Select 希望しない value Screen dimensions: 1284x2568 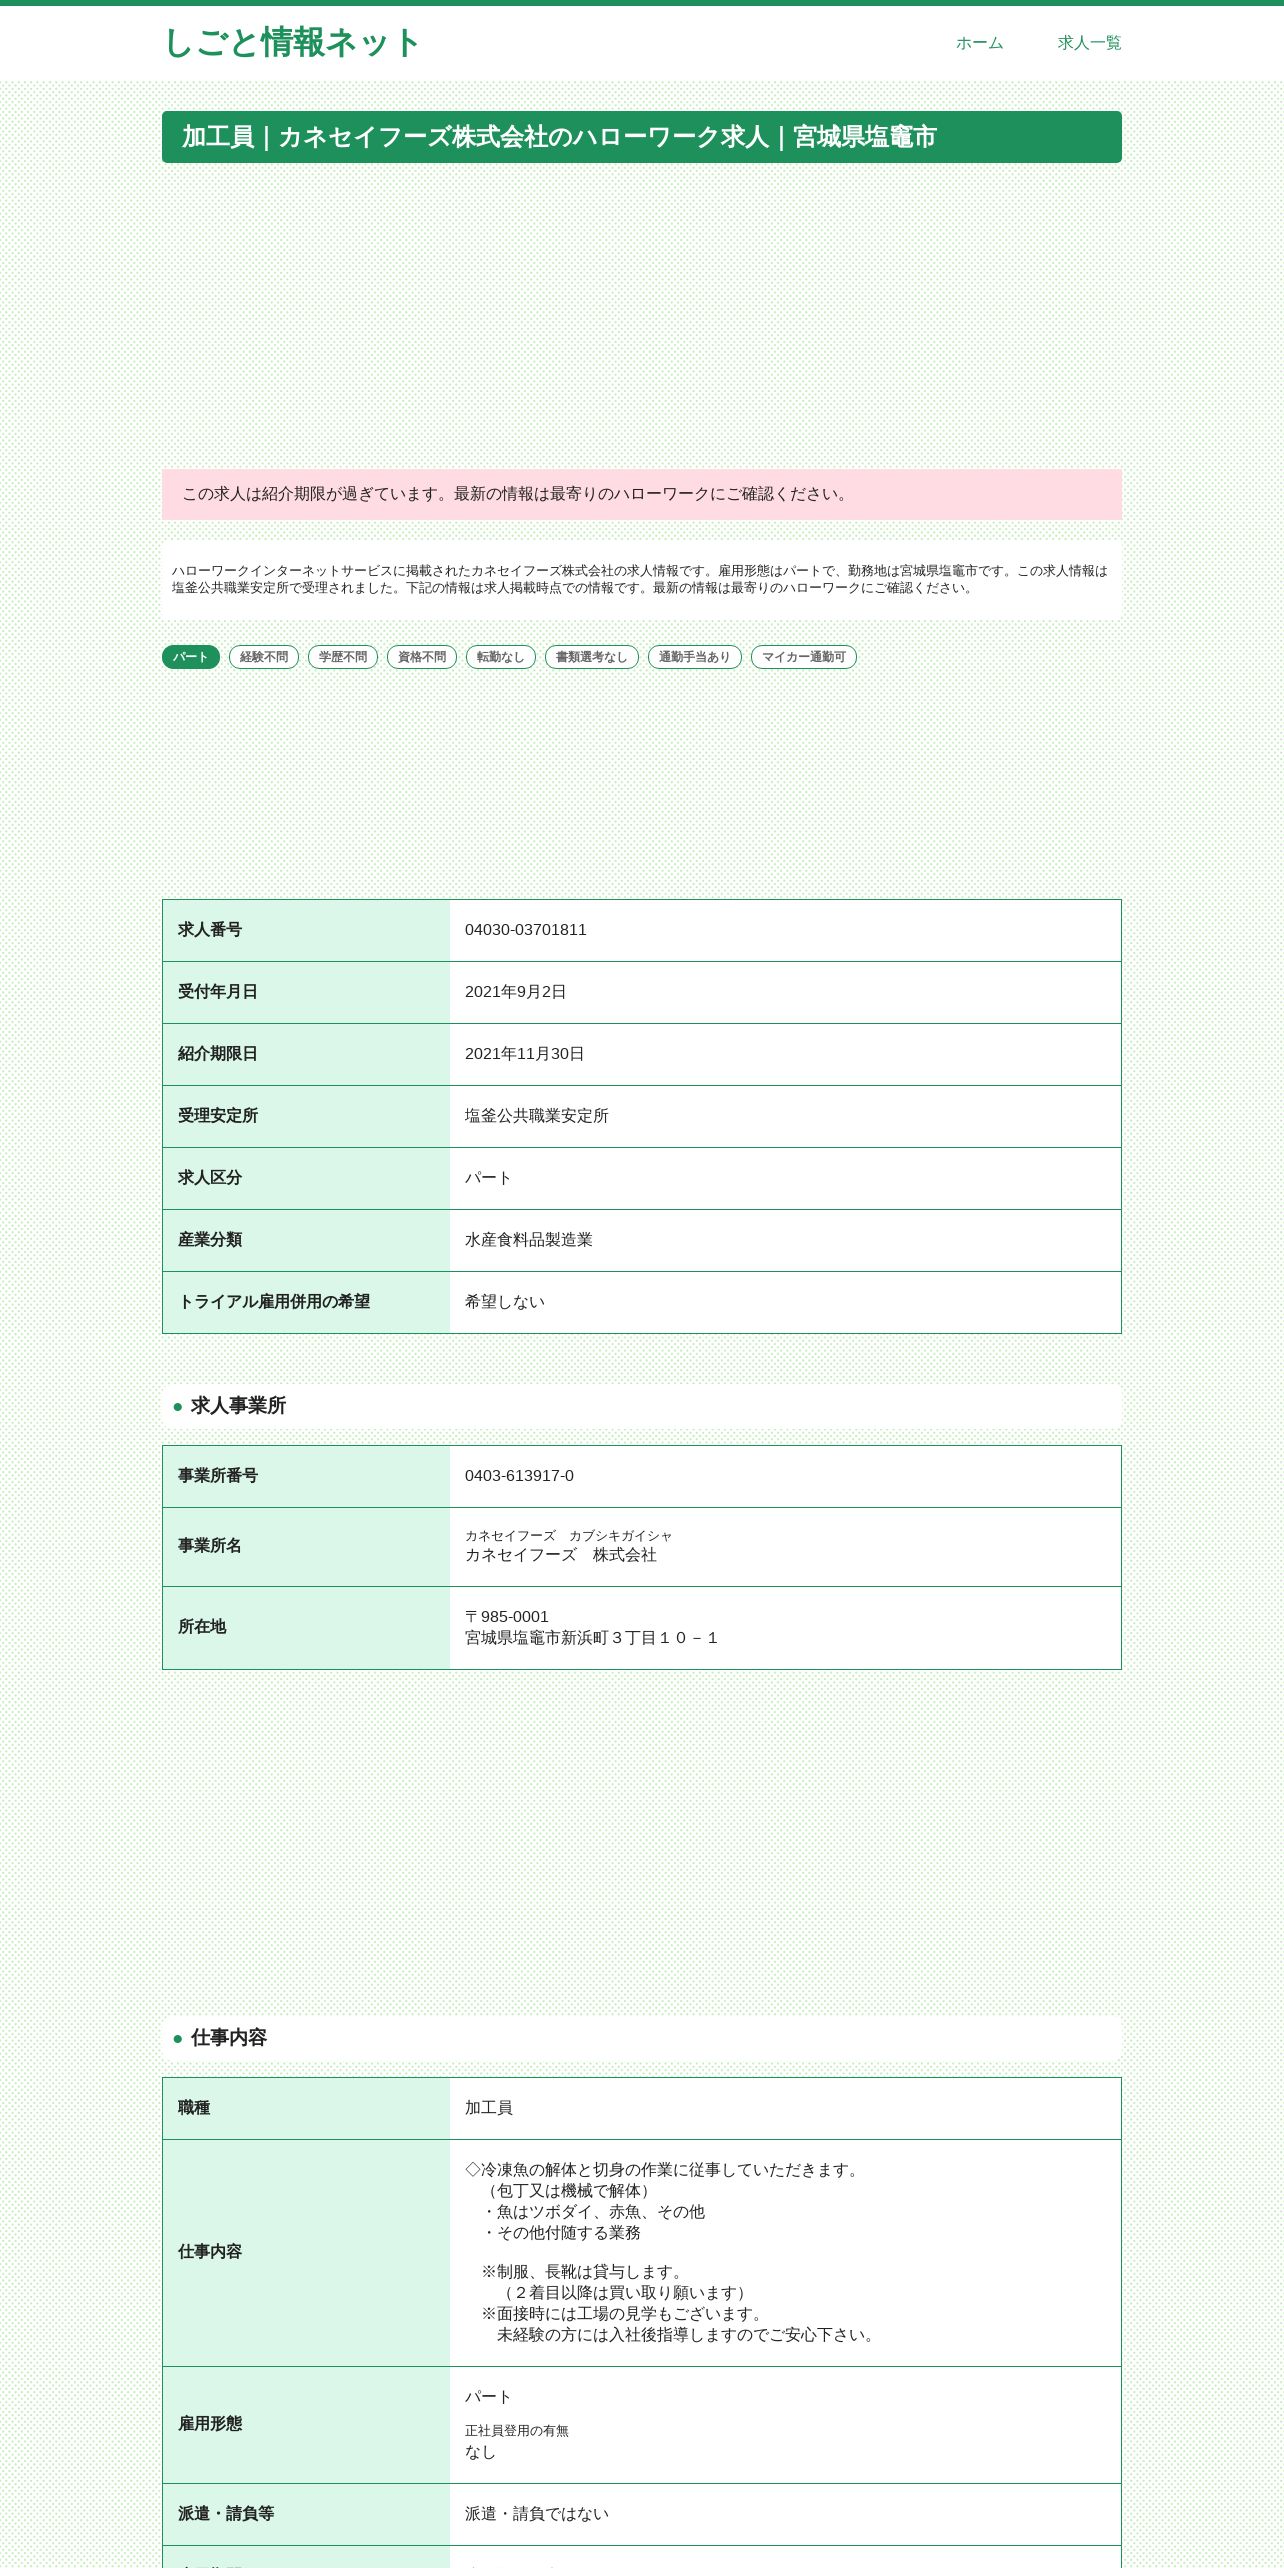(505, 1302)
